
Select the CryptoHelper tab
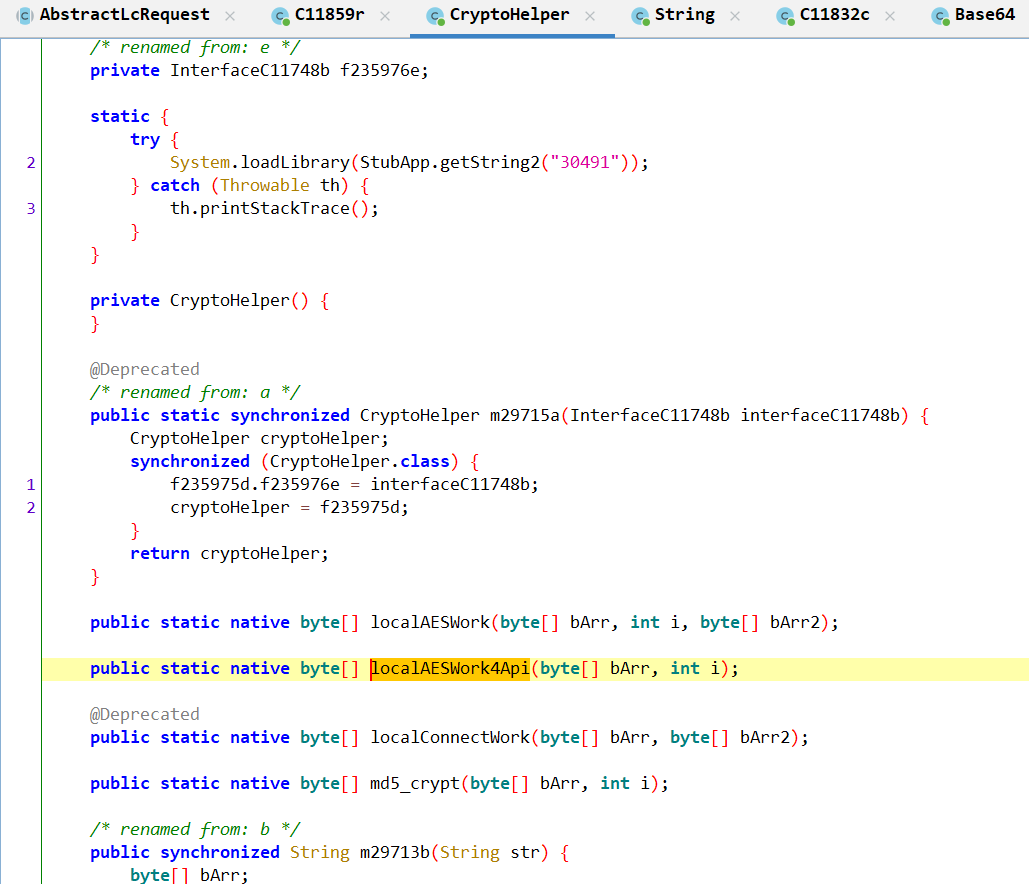click(x=509, y=15)
